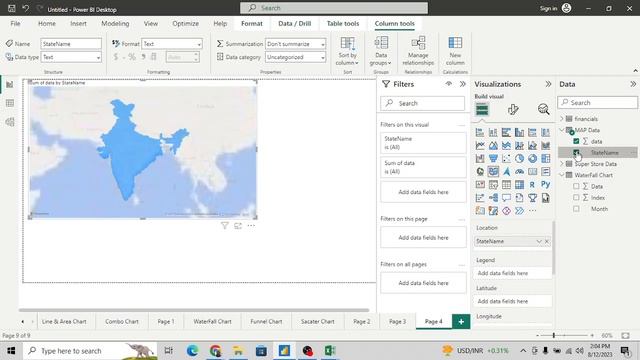Check the Data field in WaterFall Chart
Image resolution: width=640 pixels, height=360 pixels.
(576, 186)
